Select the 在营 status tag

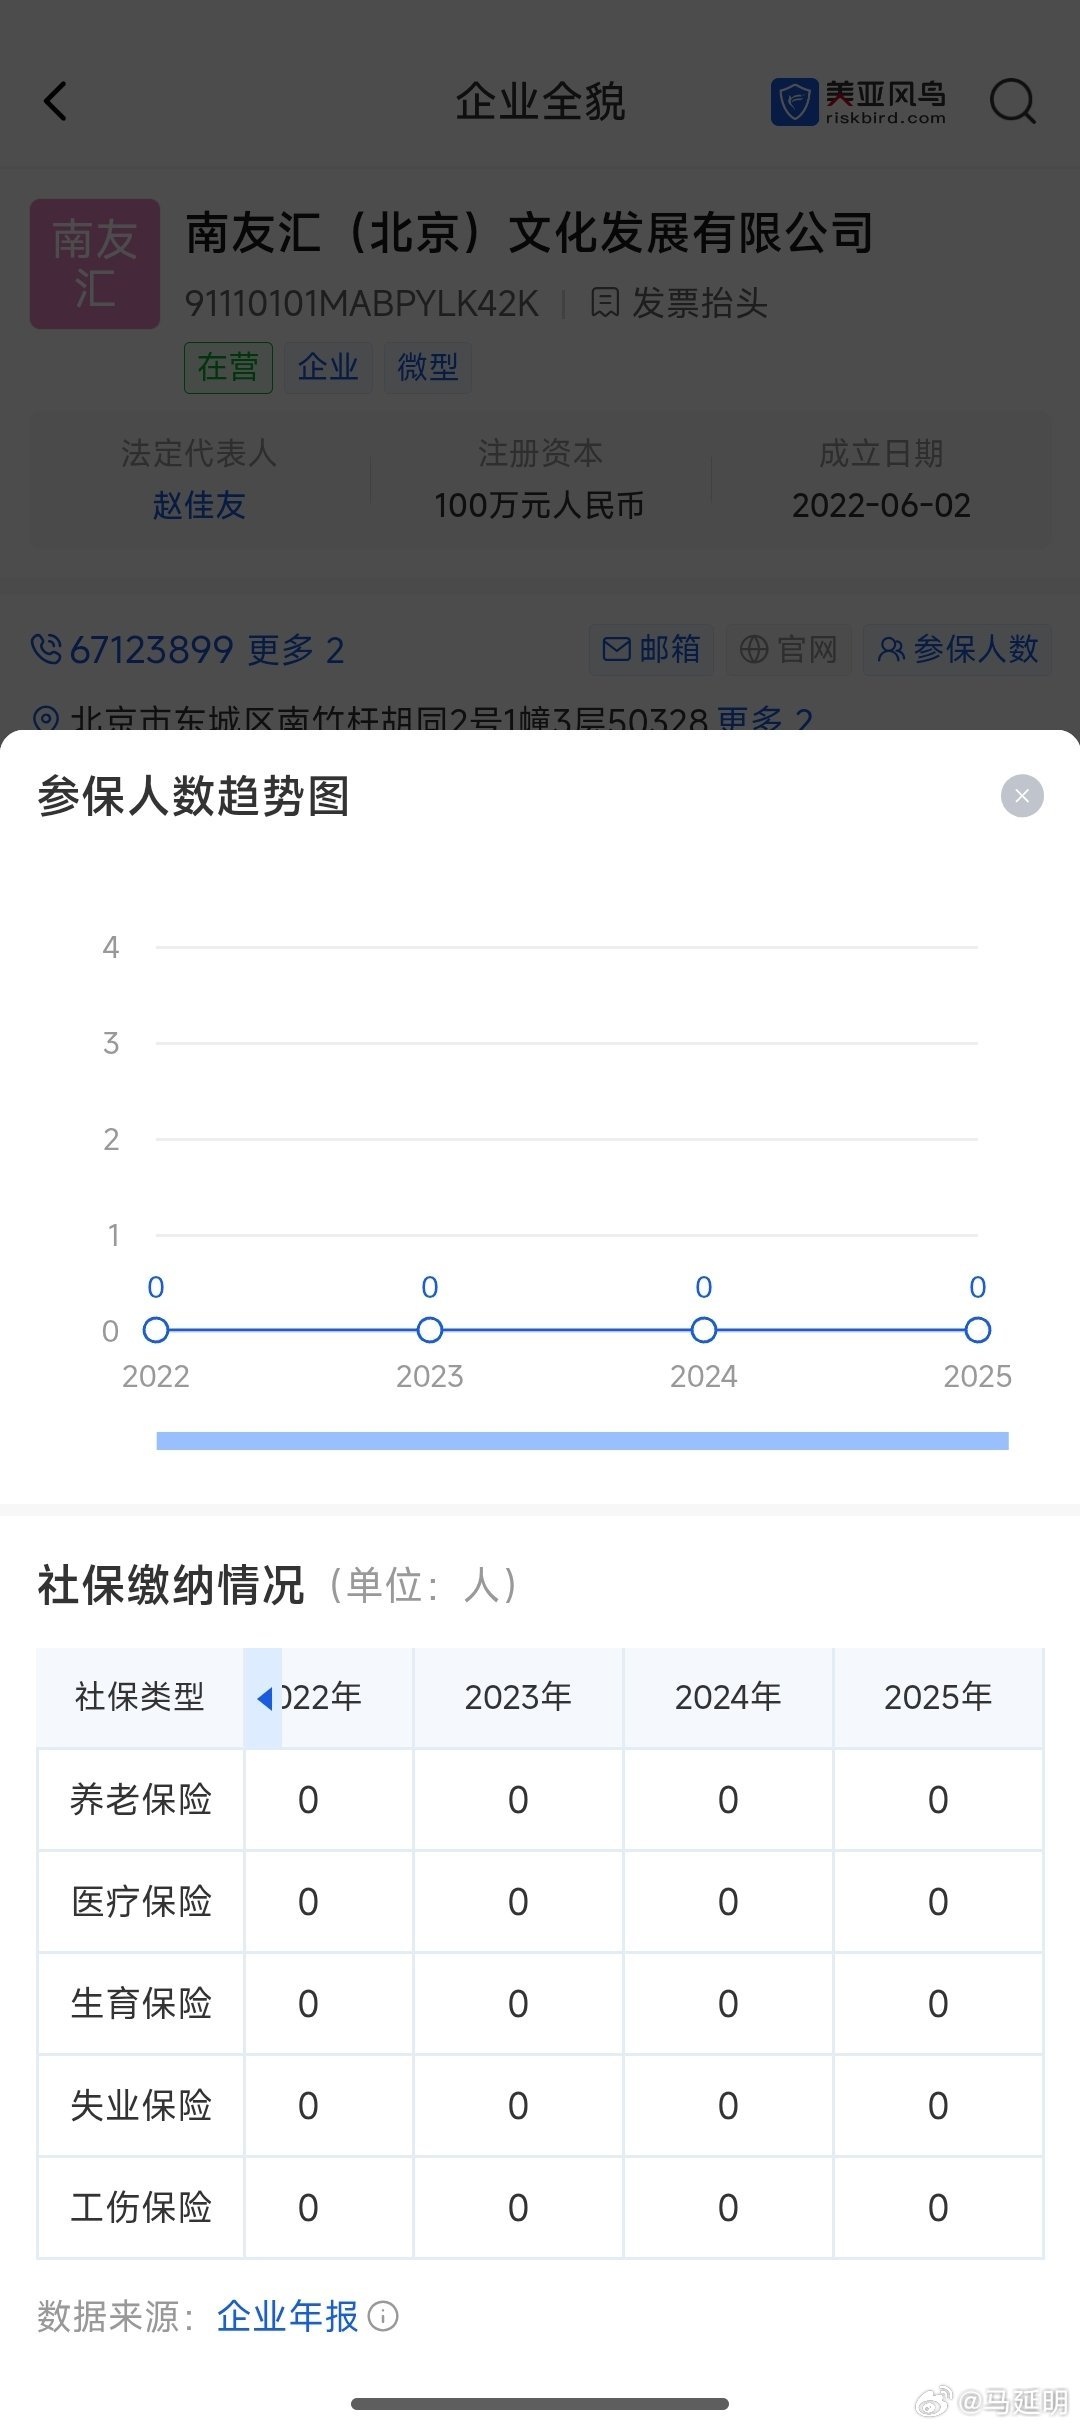228,367
